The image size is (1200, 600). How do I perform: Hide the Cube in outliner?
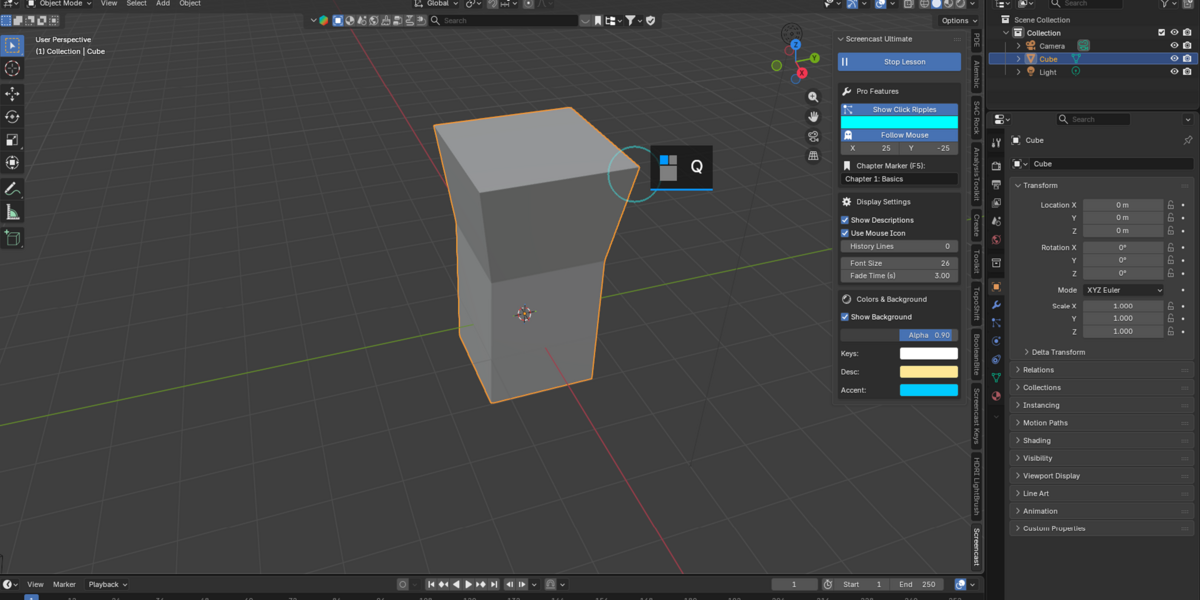point(1174,59)
